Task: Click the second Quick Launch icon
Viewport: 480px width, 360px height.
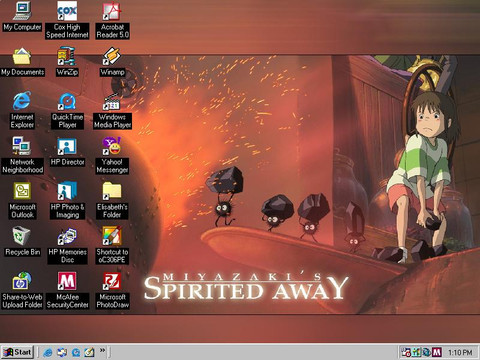Action: (x=62, y=352)
